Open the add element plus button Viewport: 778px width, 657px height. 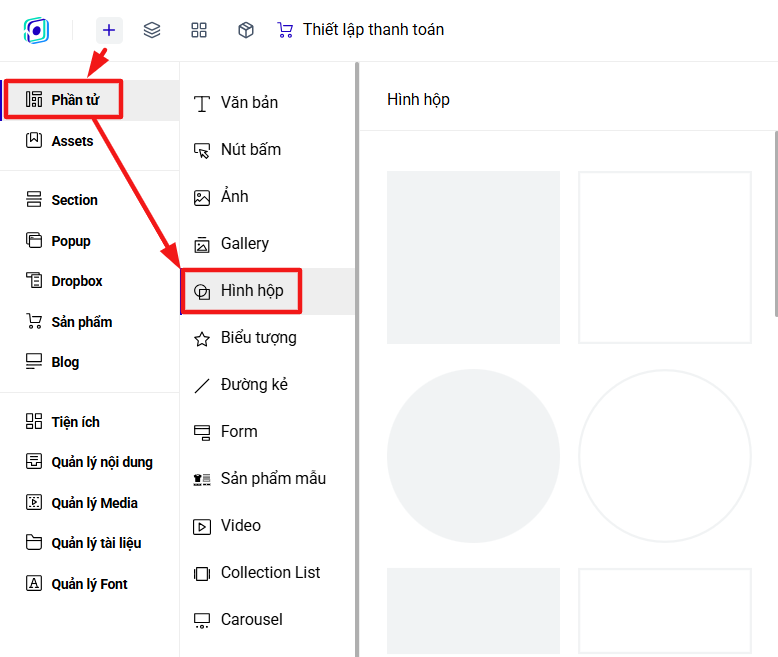109,30
